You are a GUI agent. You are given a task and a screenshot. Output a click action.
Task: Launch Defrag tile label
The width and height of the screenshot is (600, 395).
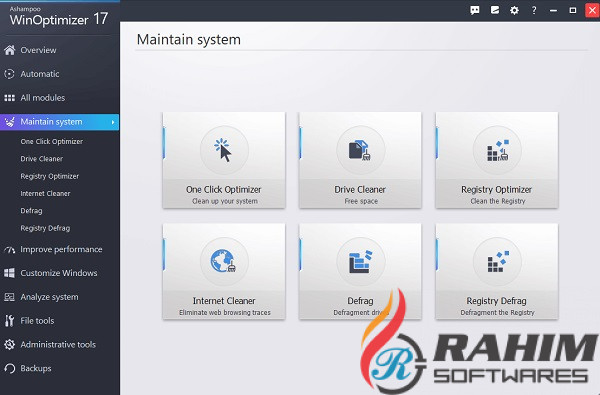(360, 301)
